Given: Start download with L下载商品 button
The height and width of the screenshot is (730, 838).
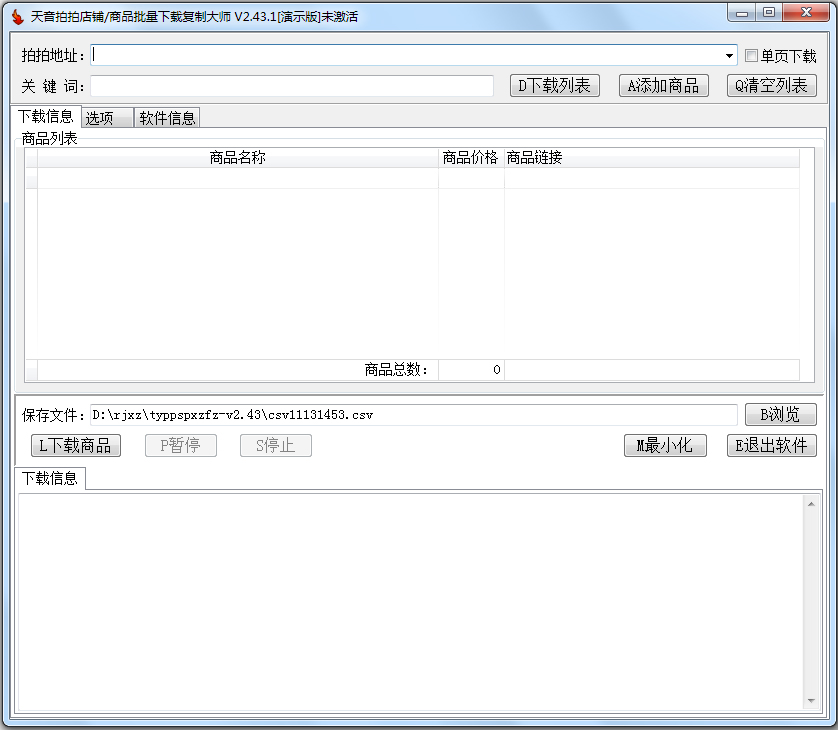Looking at the screenshot, I should pos(75,446).
